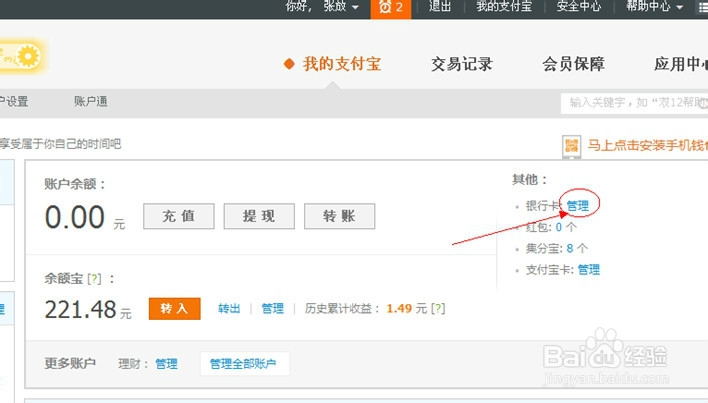The width and height of the screenshot is (708, 403).
Task: Click 马上点击安装手机钱包 link
Action: [647, 145]
